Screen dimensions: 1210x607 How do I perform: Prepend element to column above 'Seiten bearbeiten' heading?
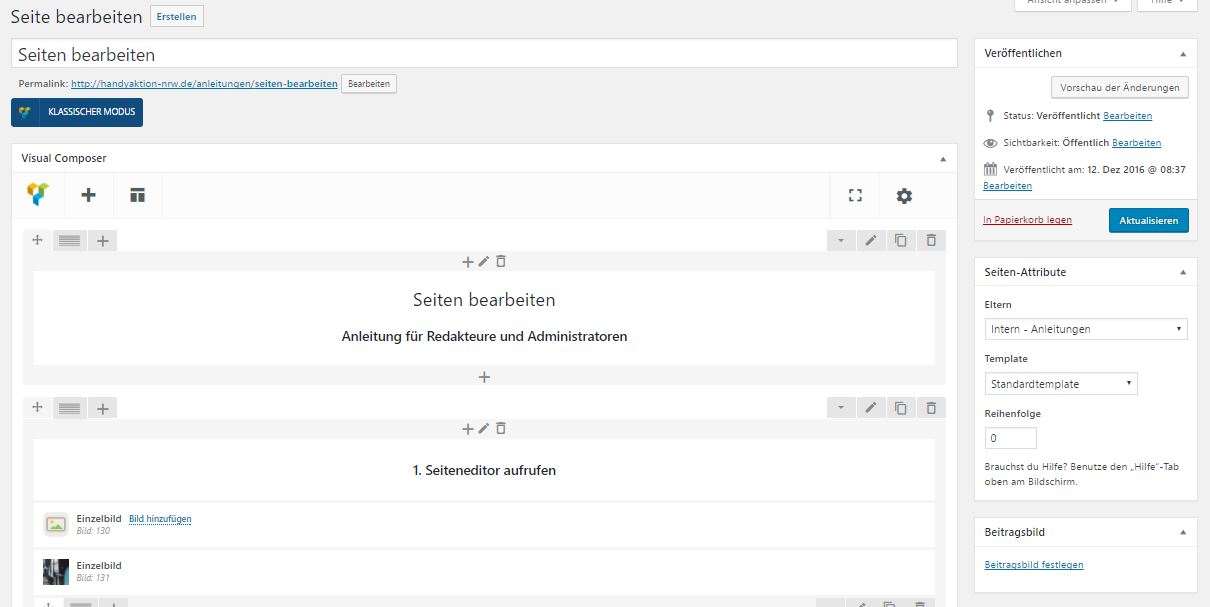coord(467,261)
